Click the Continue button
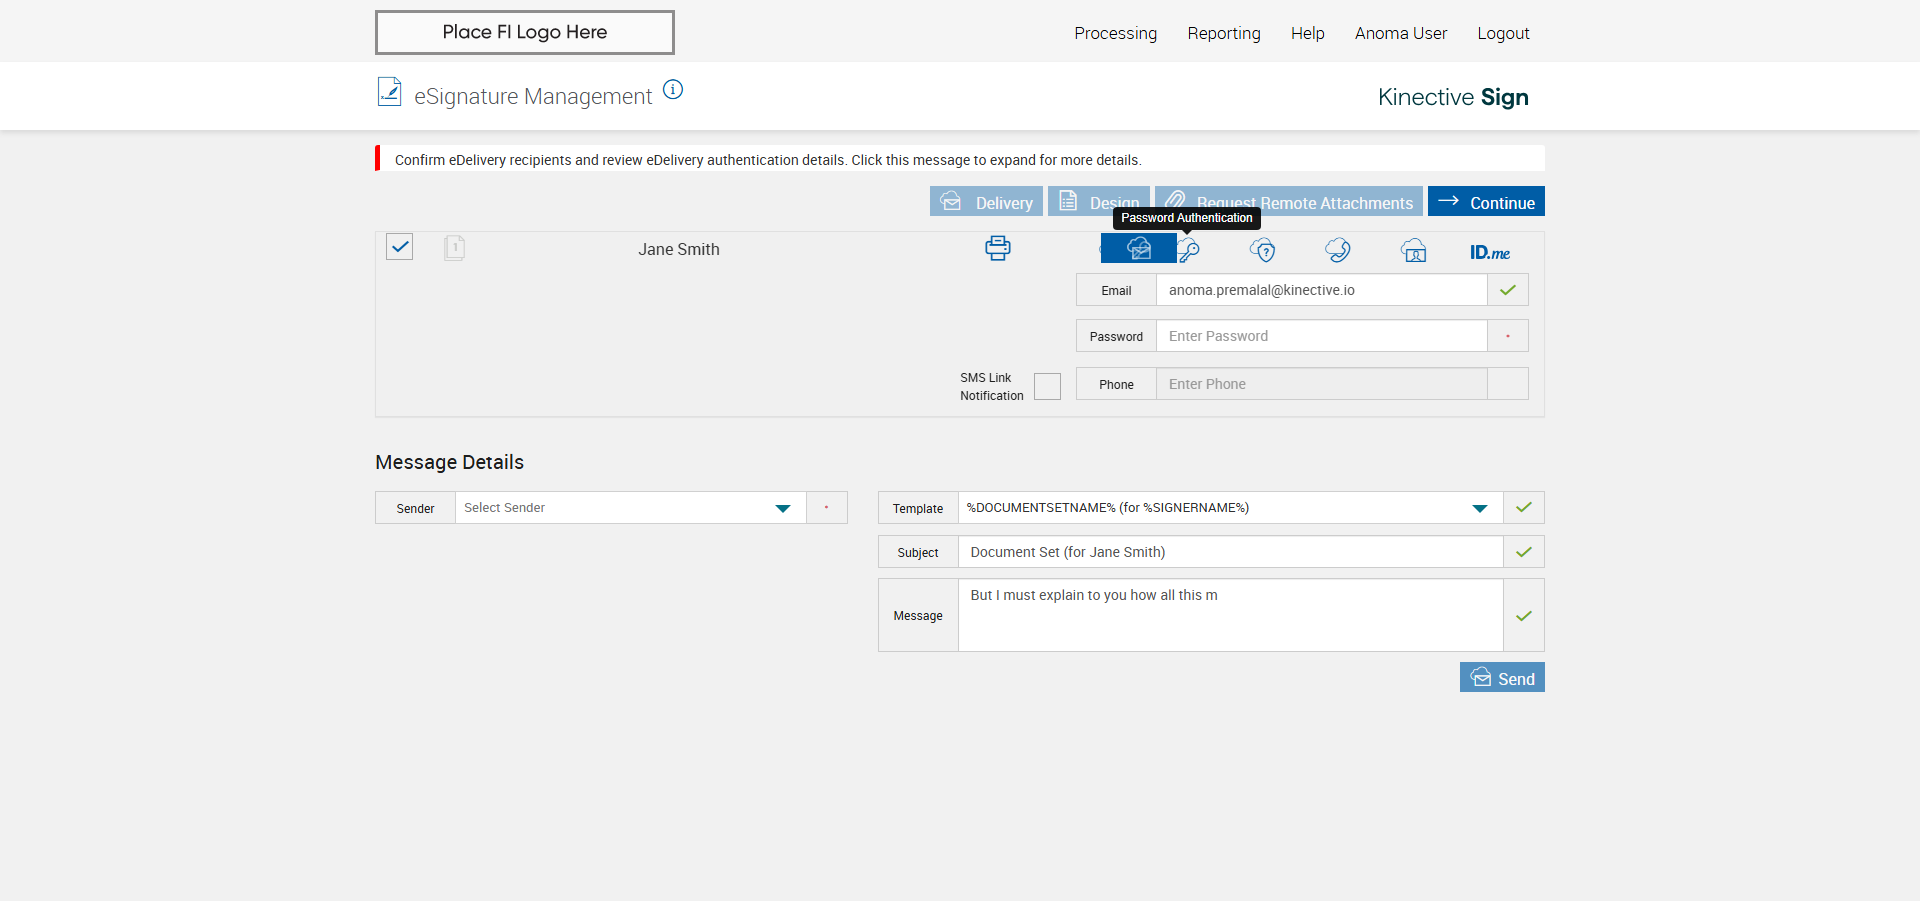 tap(1486, 202)
